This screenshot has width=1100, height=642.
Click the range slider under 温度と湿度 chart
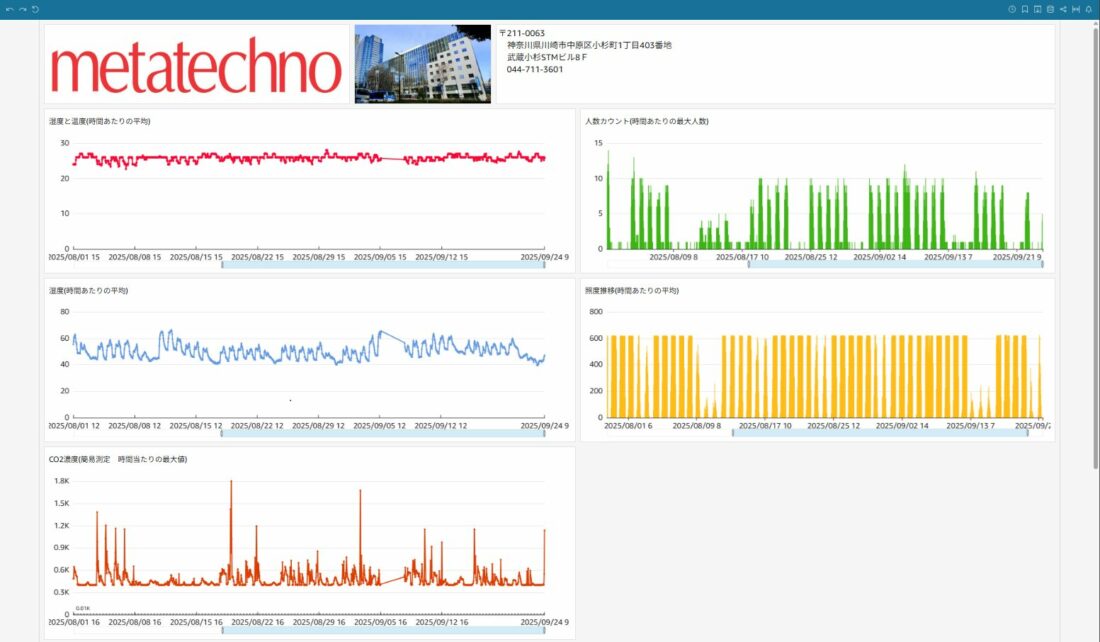382,265
